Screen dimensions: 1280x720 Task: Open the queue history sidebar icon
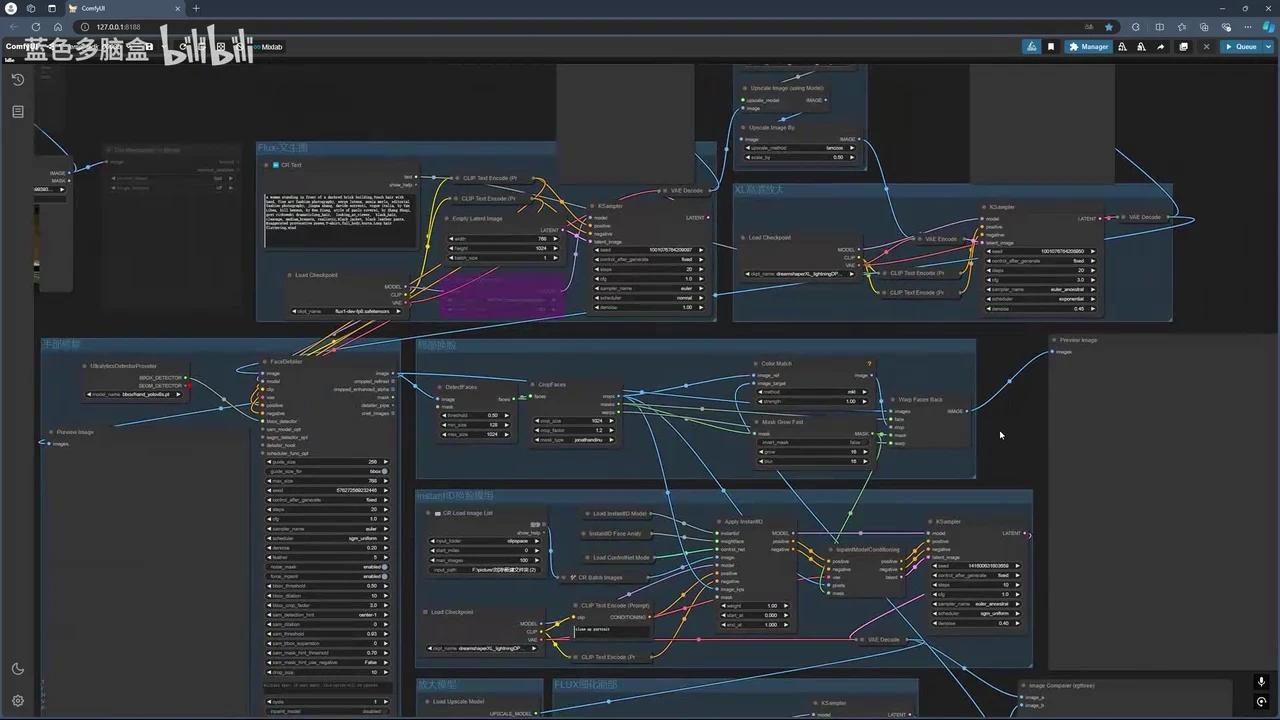coord(17,80)
